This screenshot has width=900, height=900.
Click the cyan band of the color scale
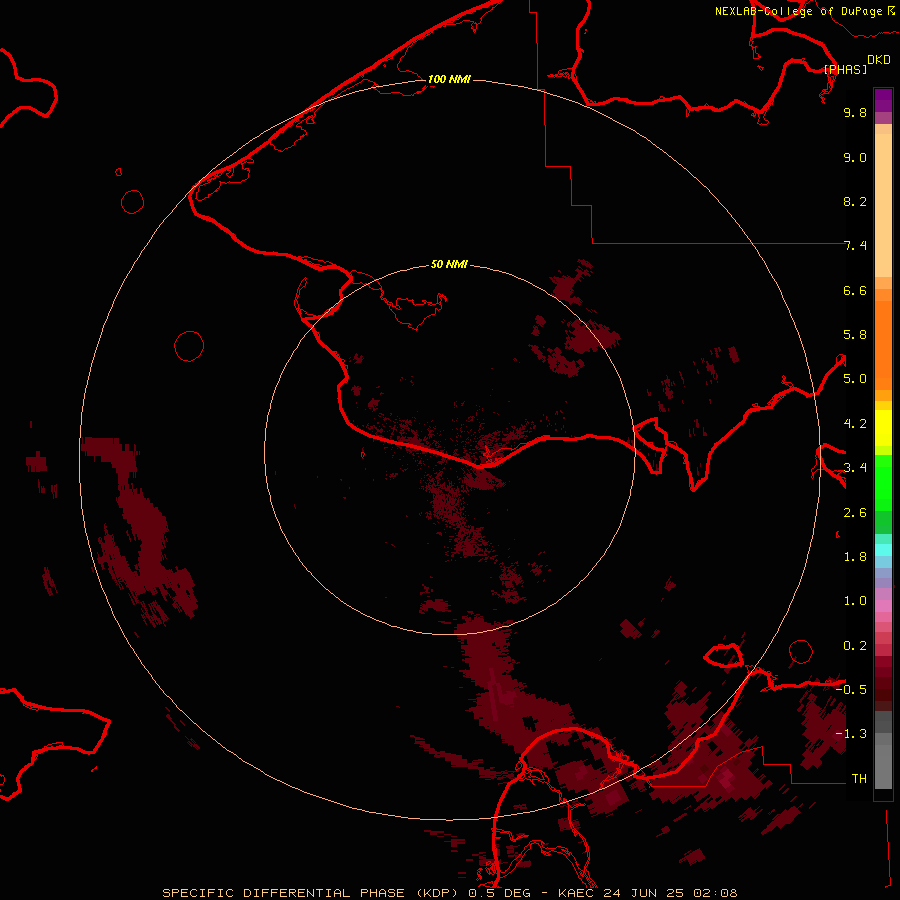click(883, 550)
